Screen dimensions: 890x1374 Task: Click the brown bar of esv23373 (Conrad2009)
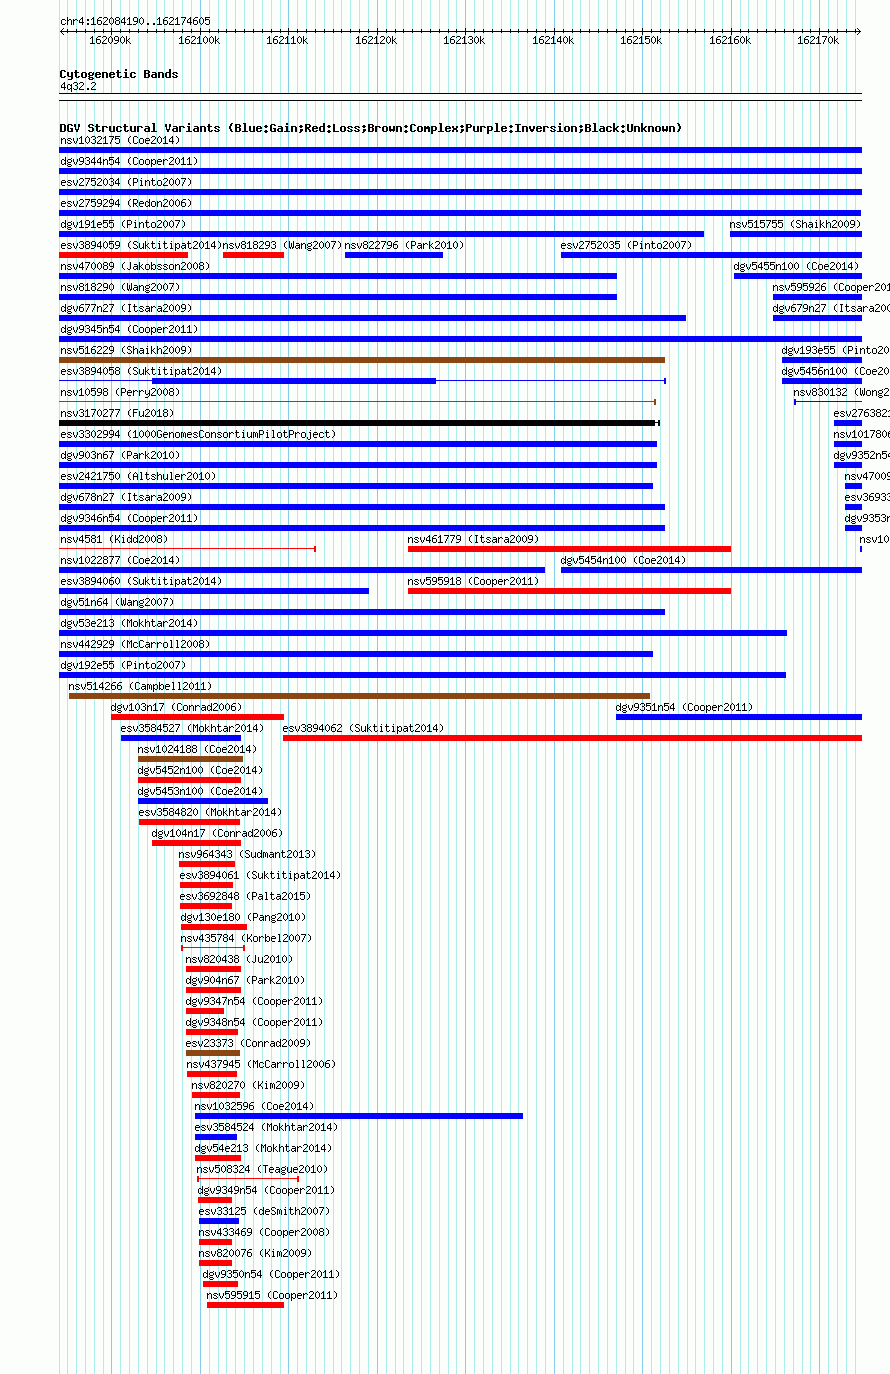(213, 1053)
